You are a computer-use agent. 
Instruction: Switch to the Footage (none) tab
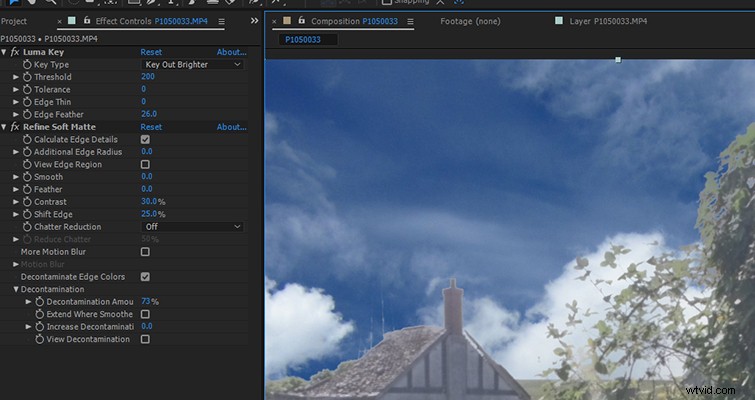click(x=470, y=21)
